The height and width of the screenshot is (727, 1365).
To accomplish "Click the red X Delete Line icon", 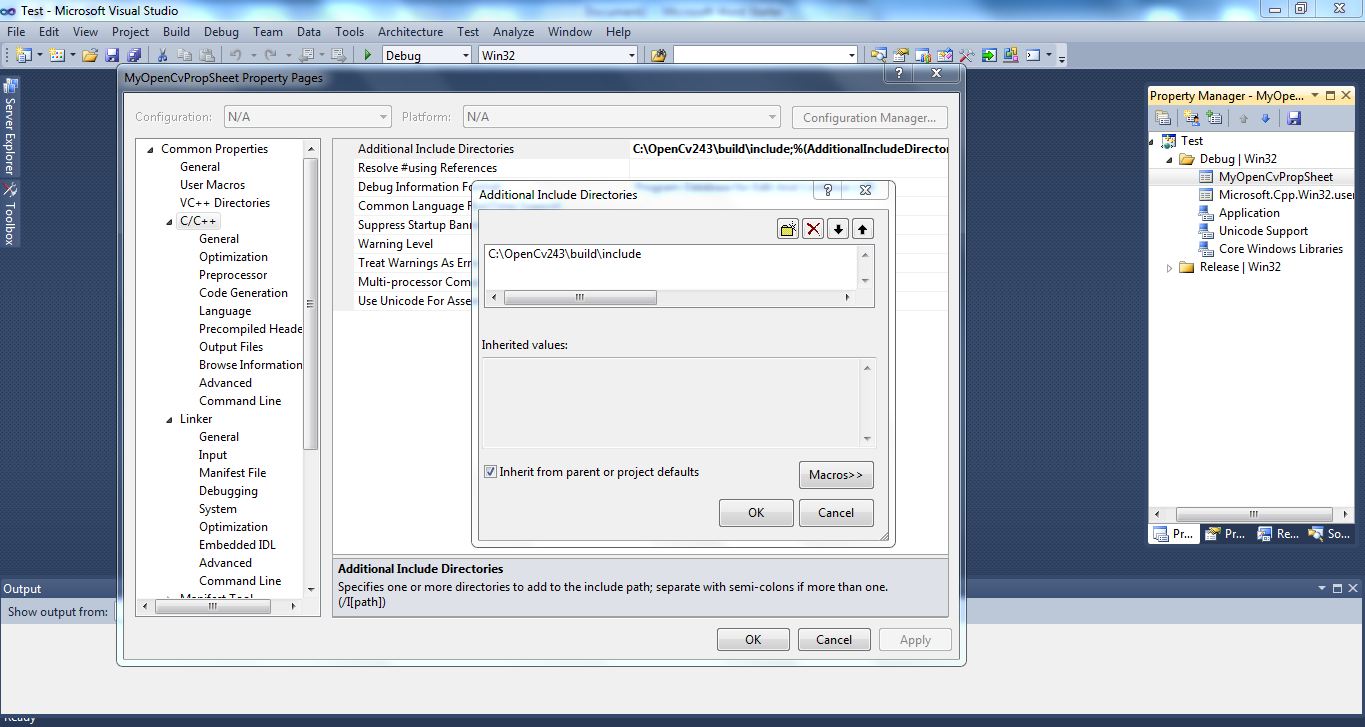I will [813, 229].
